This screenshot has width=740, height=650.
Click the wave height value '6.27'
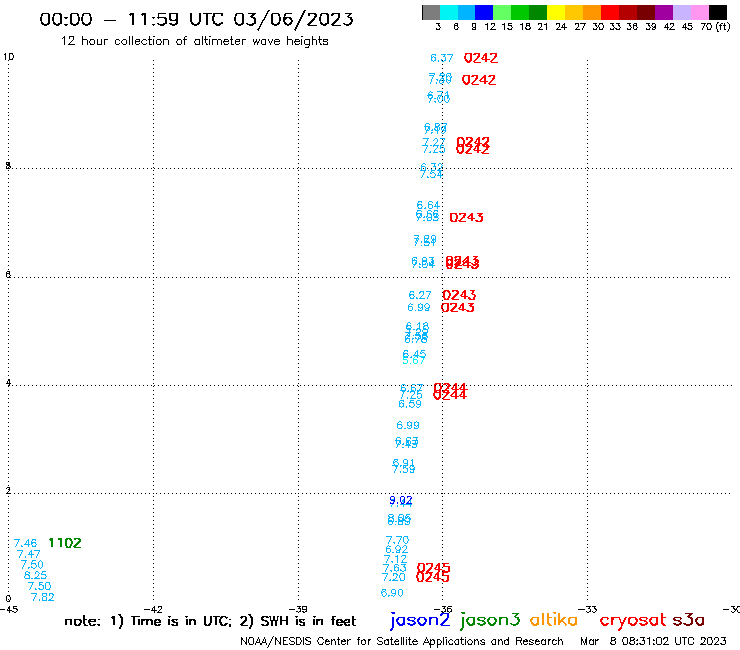click(420, 295)
